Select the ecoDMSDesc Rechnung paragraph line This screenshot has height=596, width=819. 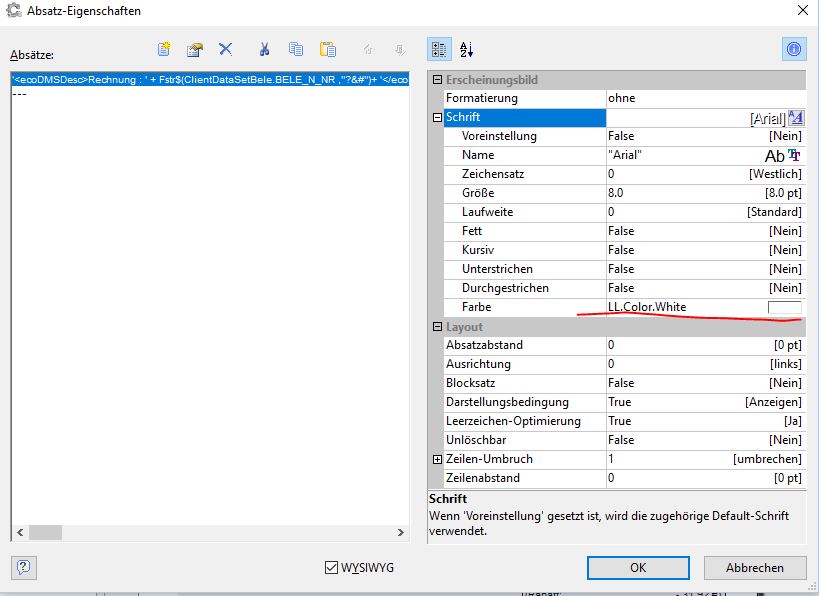pyautogui.click(x=210, y=80)
